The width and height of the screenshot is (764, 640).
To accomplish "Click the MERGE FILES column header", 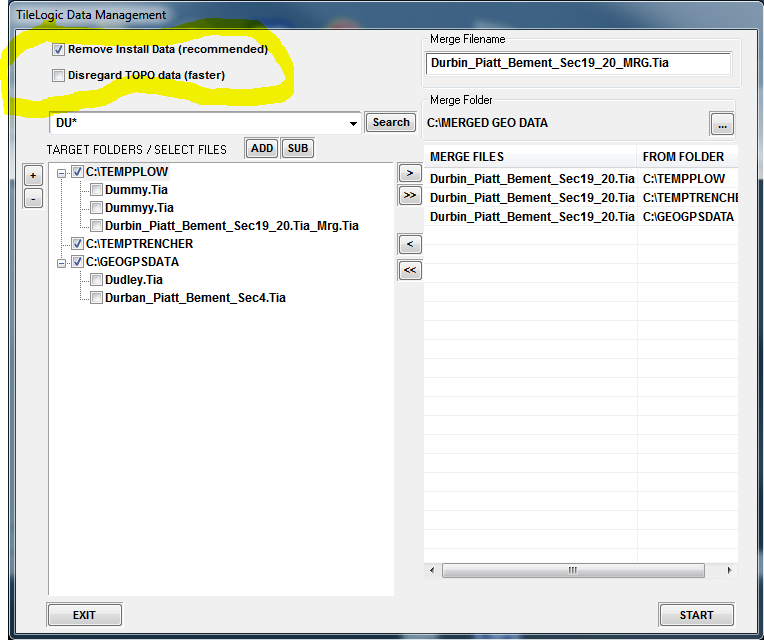I will (530, 157).
